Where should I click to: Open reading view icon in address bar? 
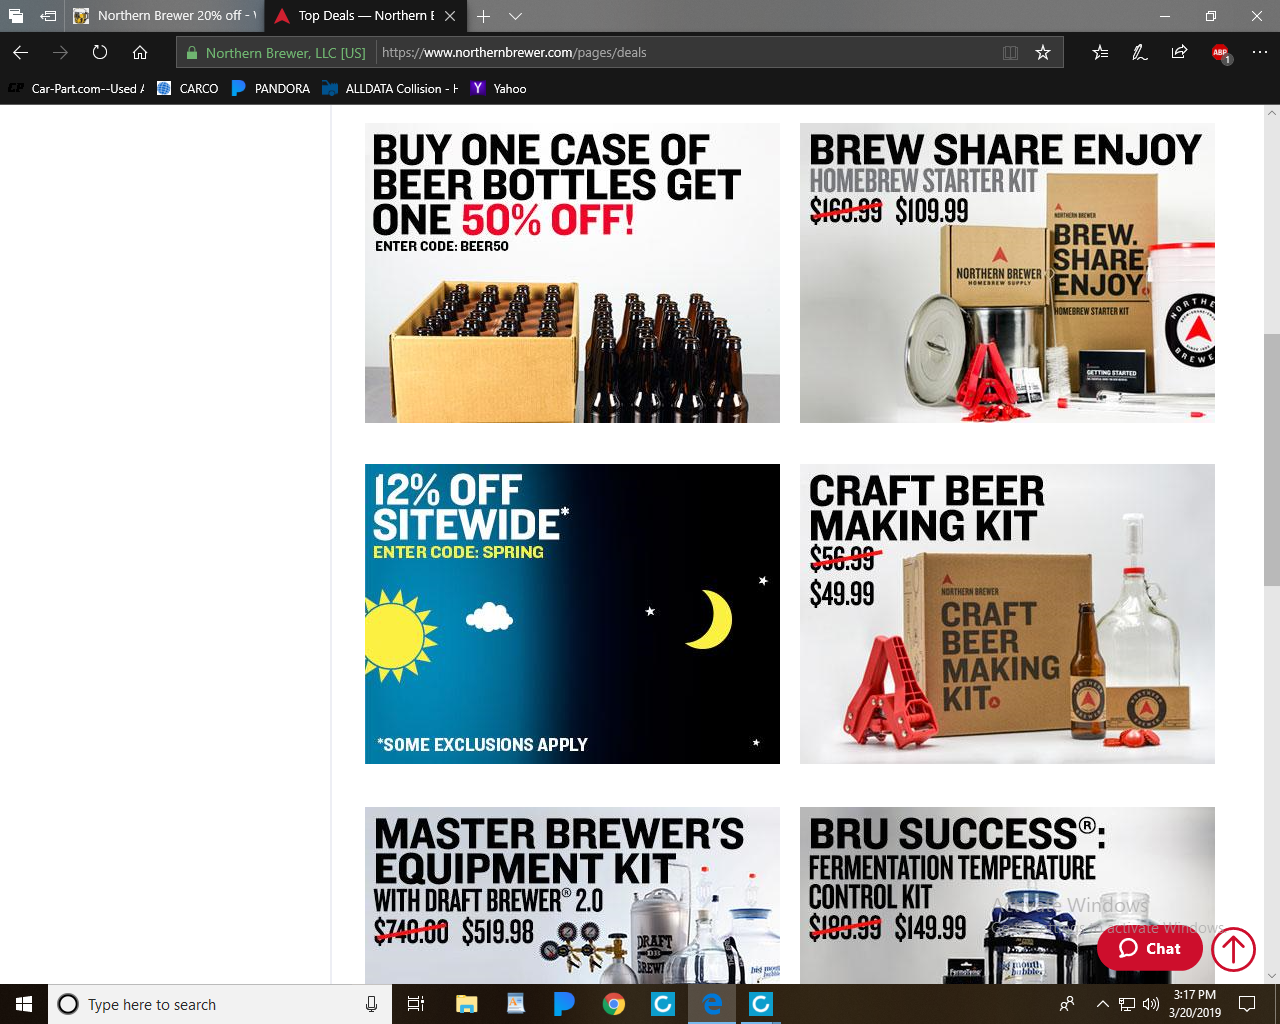pyautogui.click(x=1010, y=53)
